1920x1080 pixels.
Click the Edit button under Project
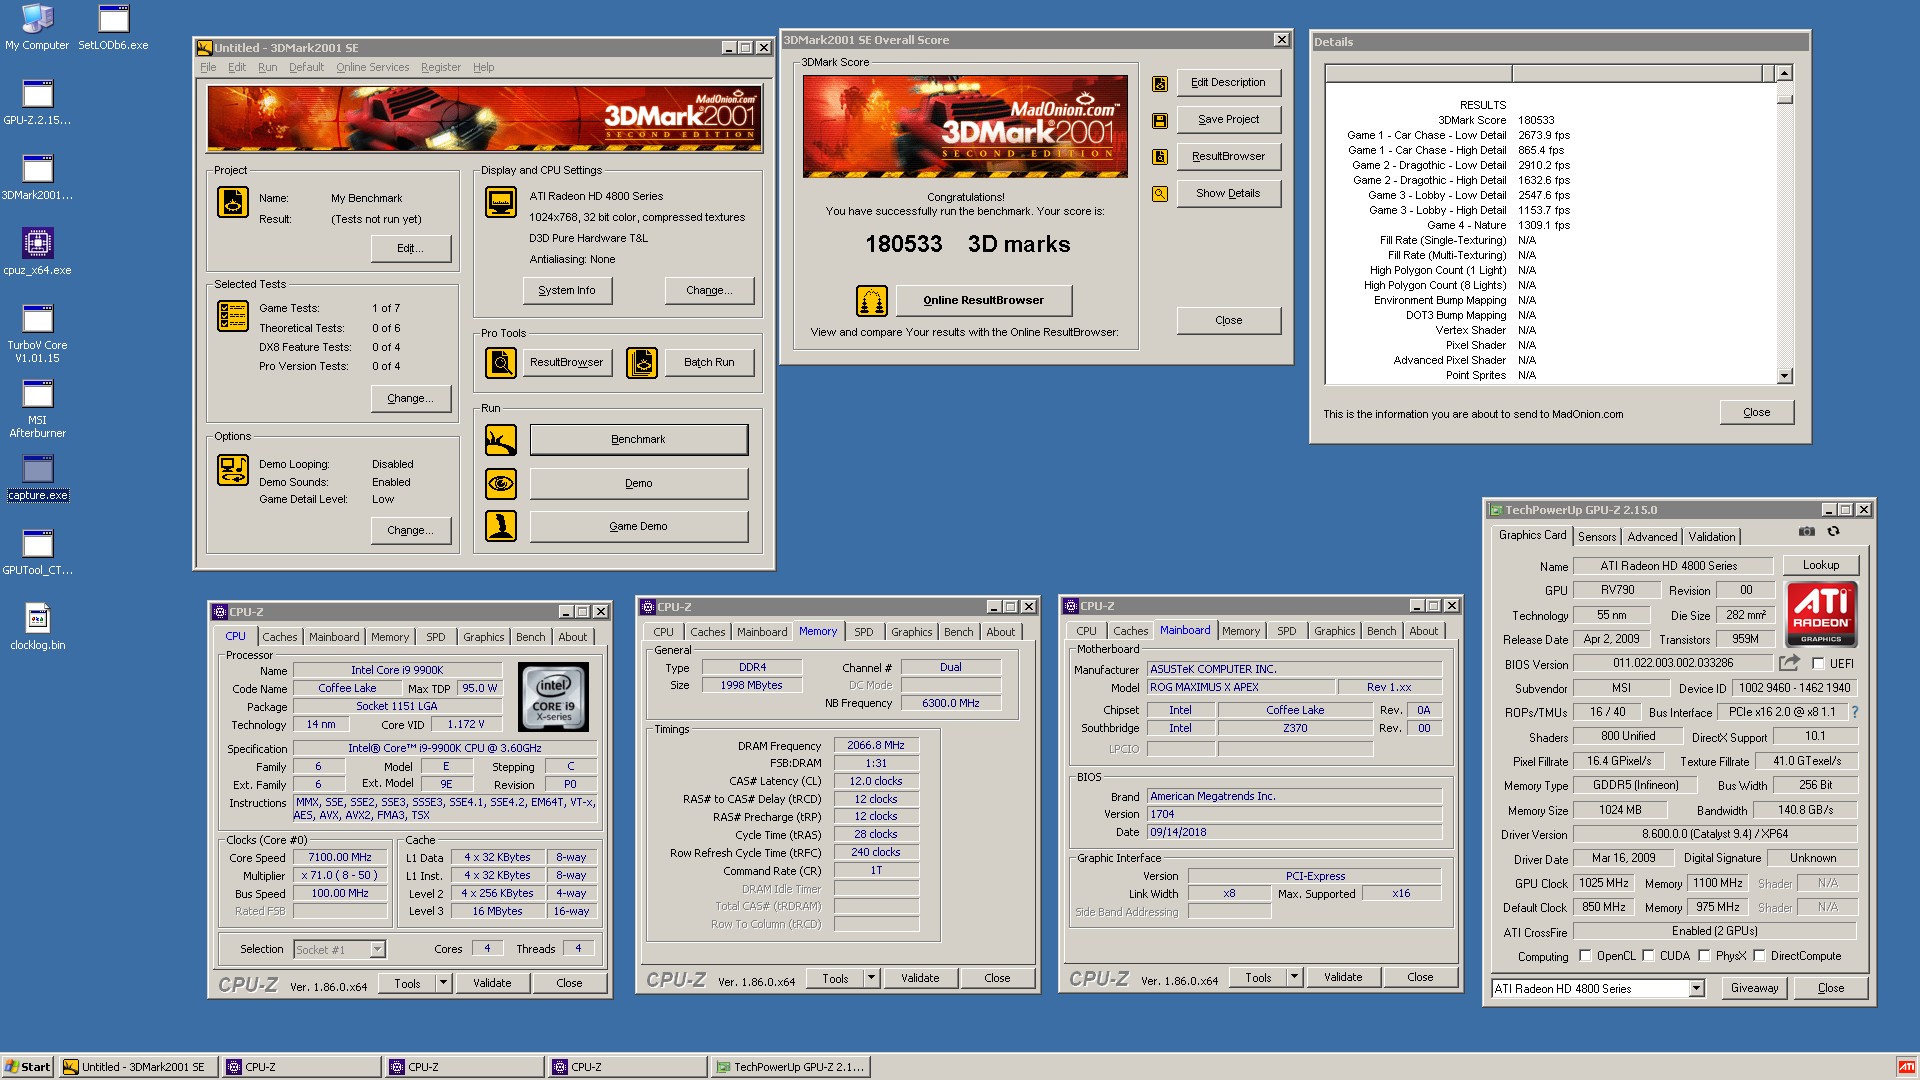[410, 248]
